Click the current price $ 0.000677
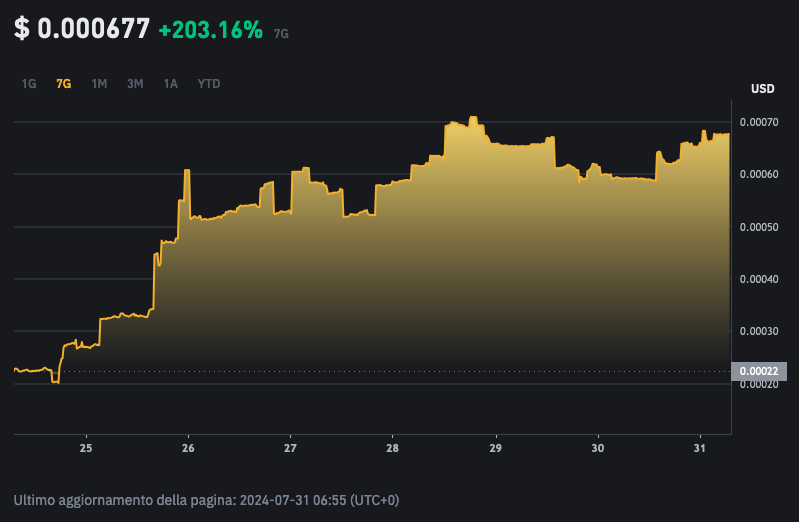The height and width of the screenshot is (522, 799). (x=81, y=29)
